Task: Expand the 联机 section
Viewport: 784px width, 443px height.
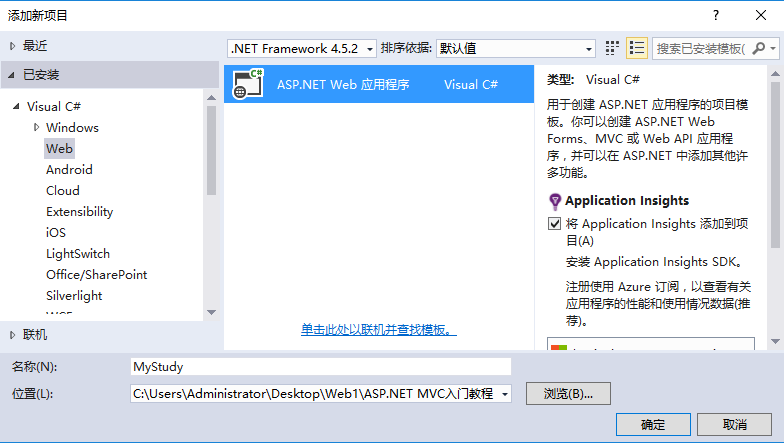Action: click(x=12, y=335)
